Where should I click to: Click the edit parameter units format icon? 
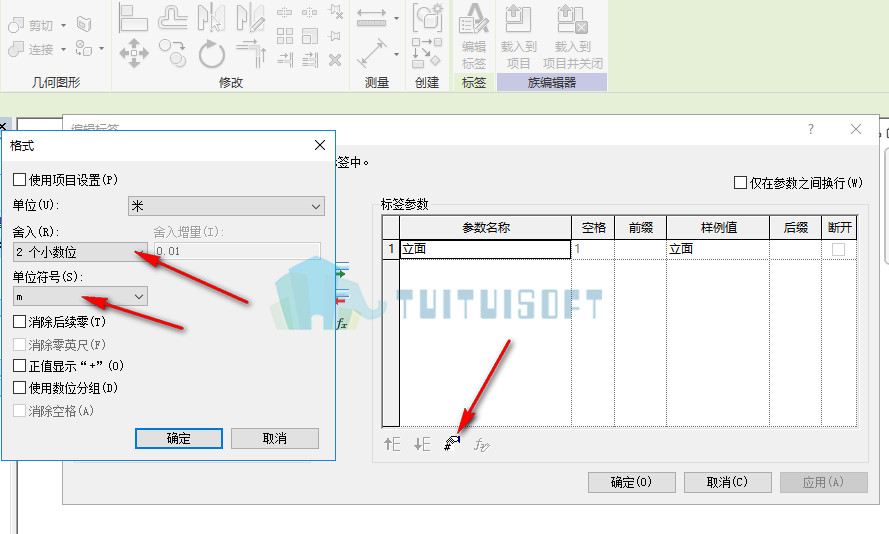click(452, 444)
